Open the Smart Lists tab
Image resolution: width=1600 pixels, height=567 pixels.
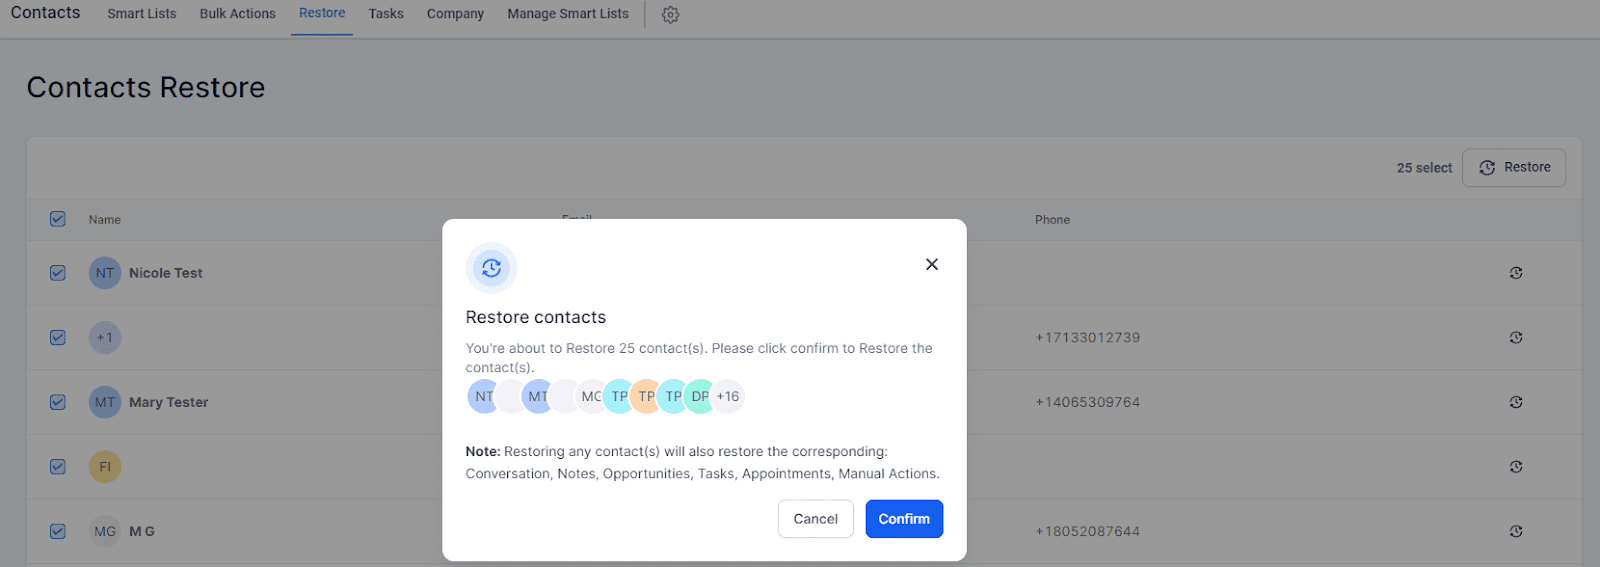[x=141, y=14]
